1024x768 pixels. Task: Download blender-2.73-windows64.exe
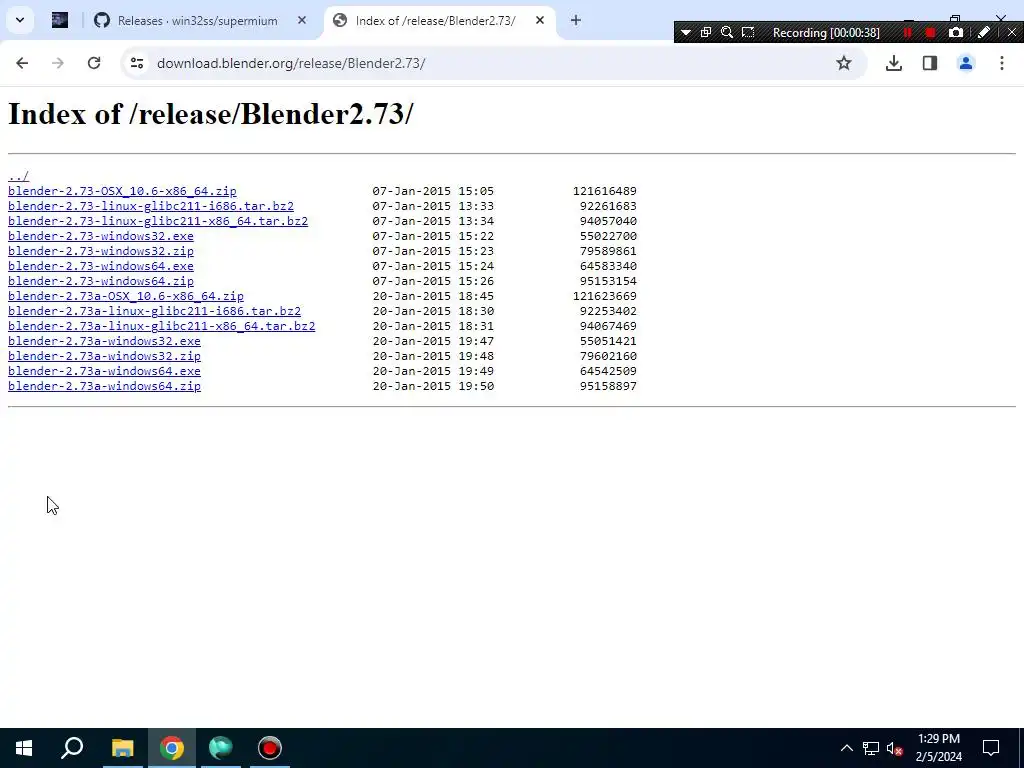101,266
